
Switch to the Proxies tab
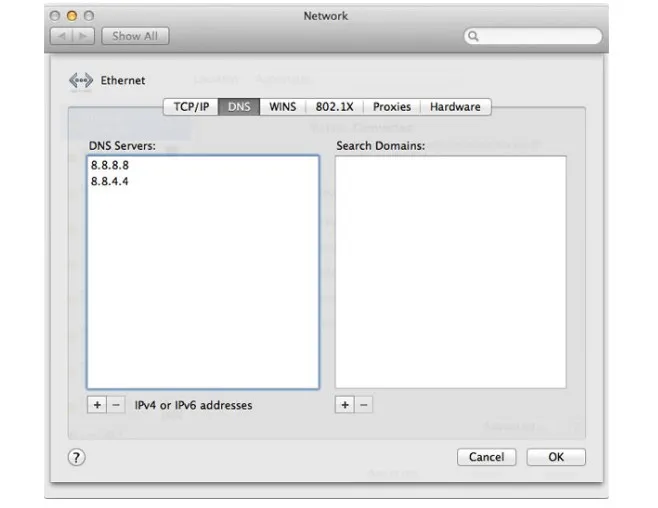tap(392, 107)
